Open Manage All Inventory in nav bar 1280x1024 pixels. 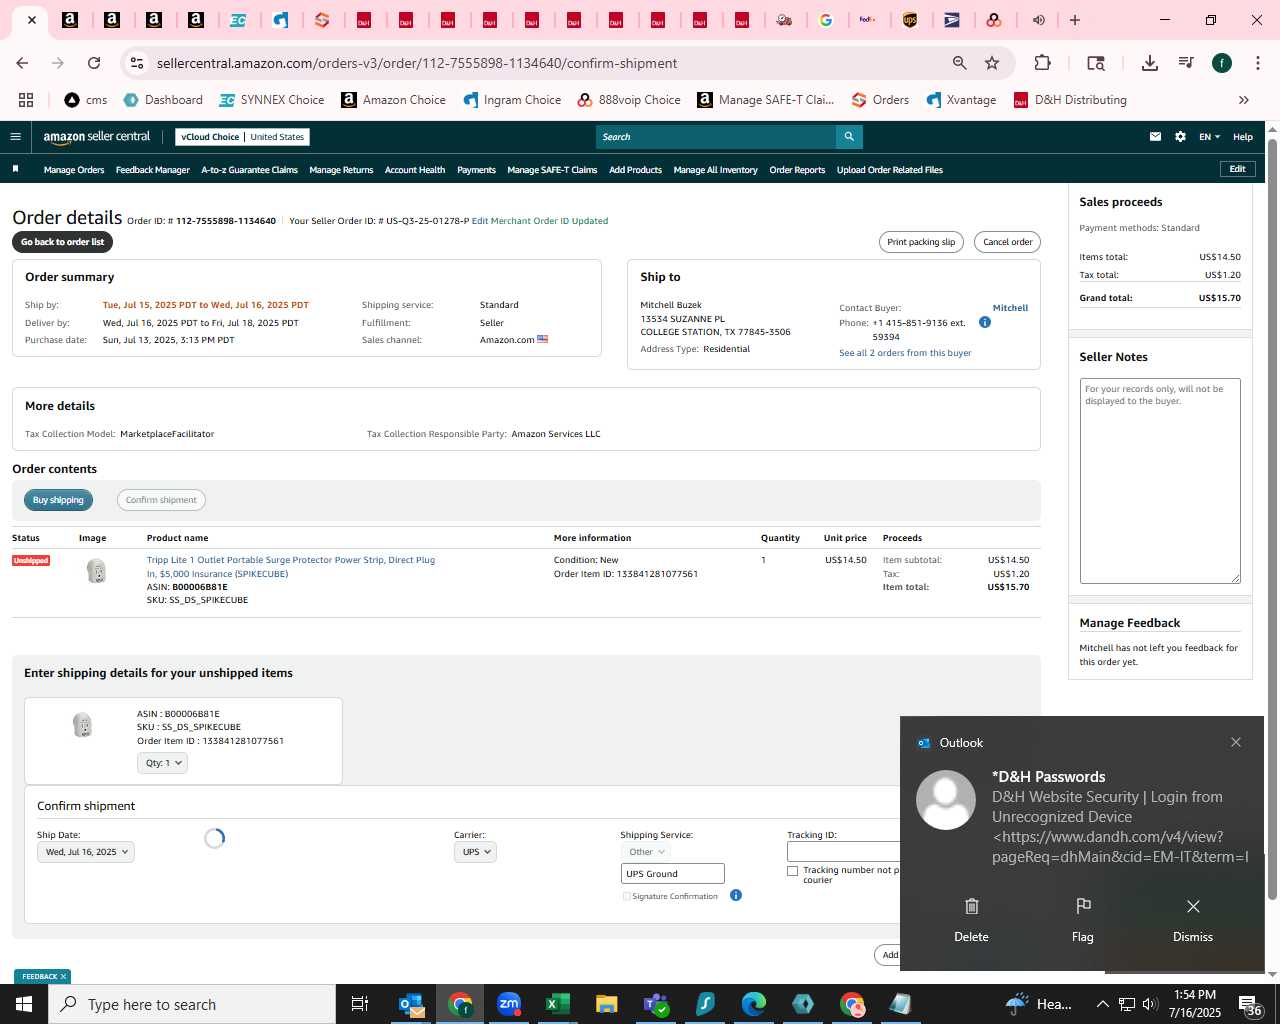715,170
